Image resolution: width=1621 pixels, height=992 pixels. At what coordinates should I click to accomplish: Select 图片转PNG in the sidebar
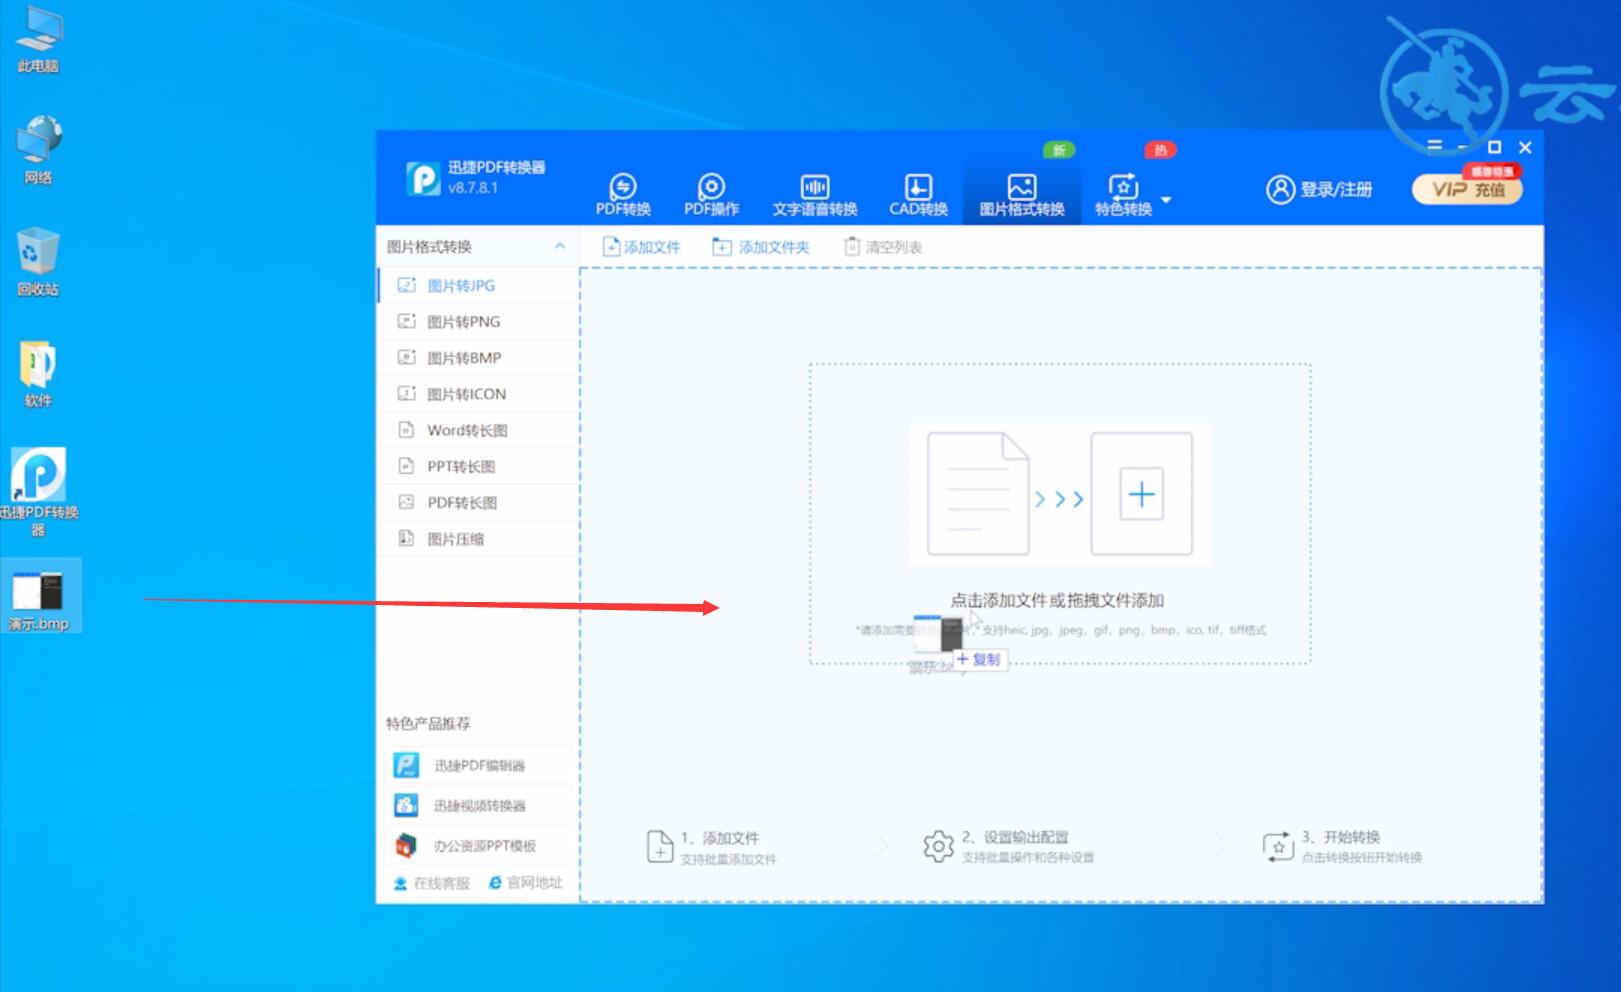pos(479,322)
